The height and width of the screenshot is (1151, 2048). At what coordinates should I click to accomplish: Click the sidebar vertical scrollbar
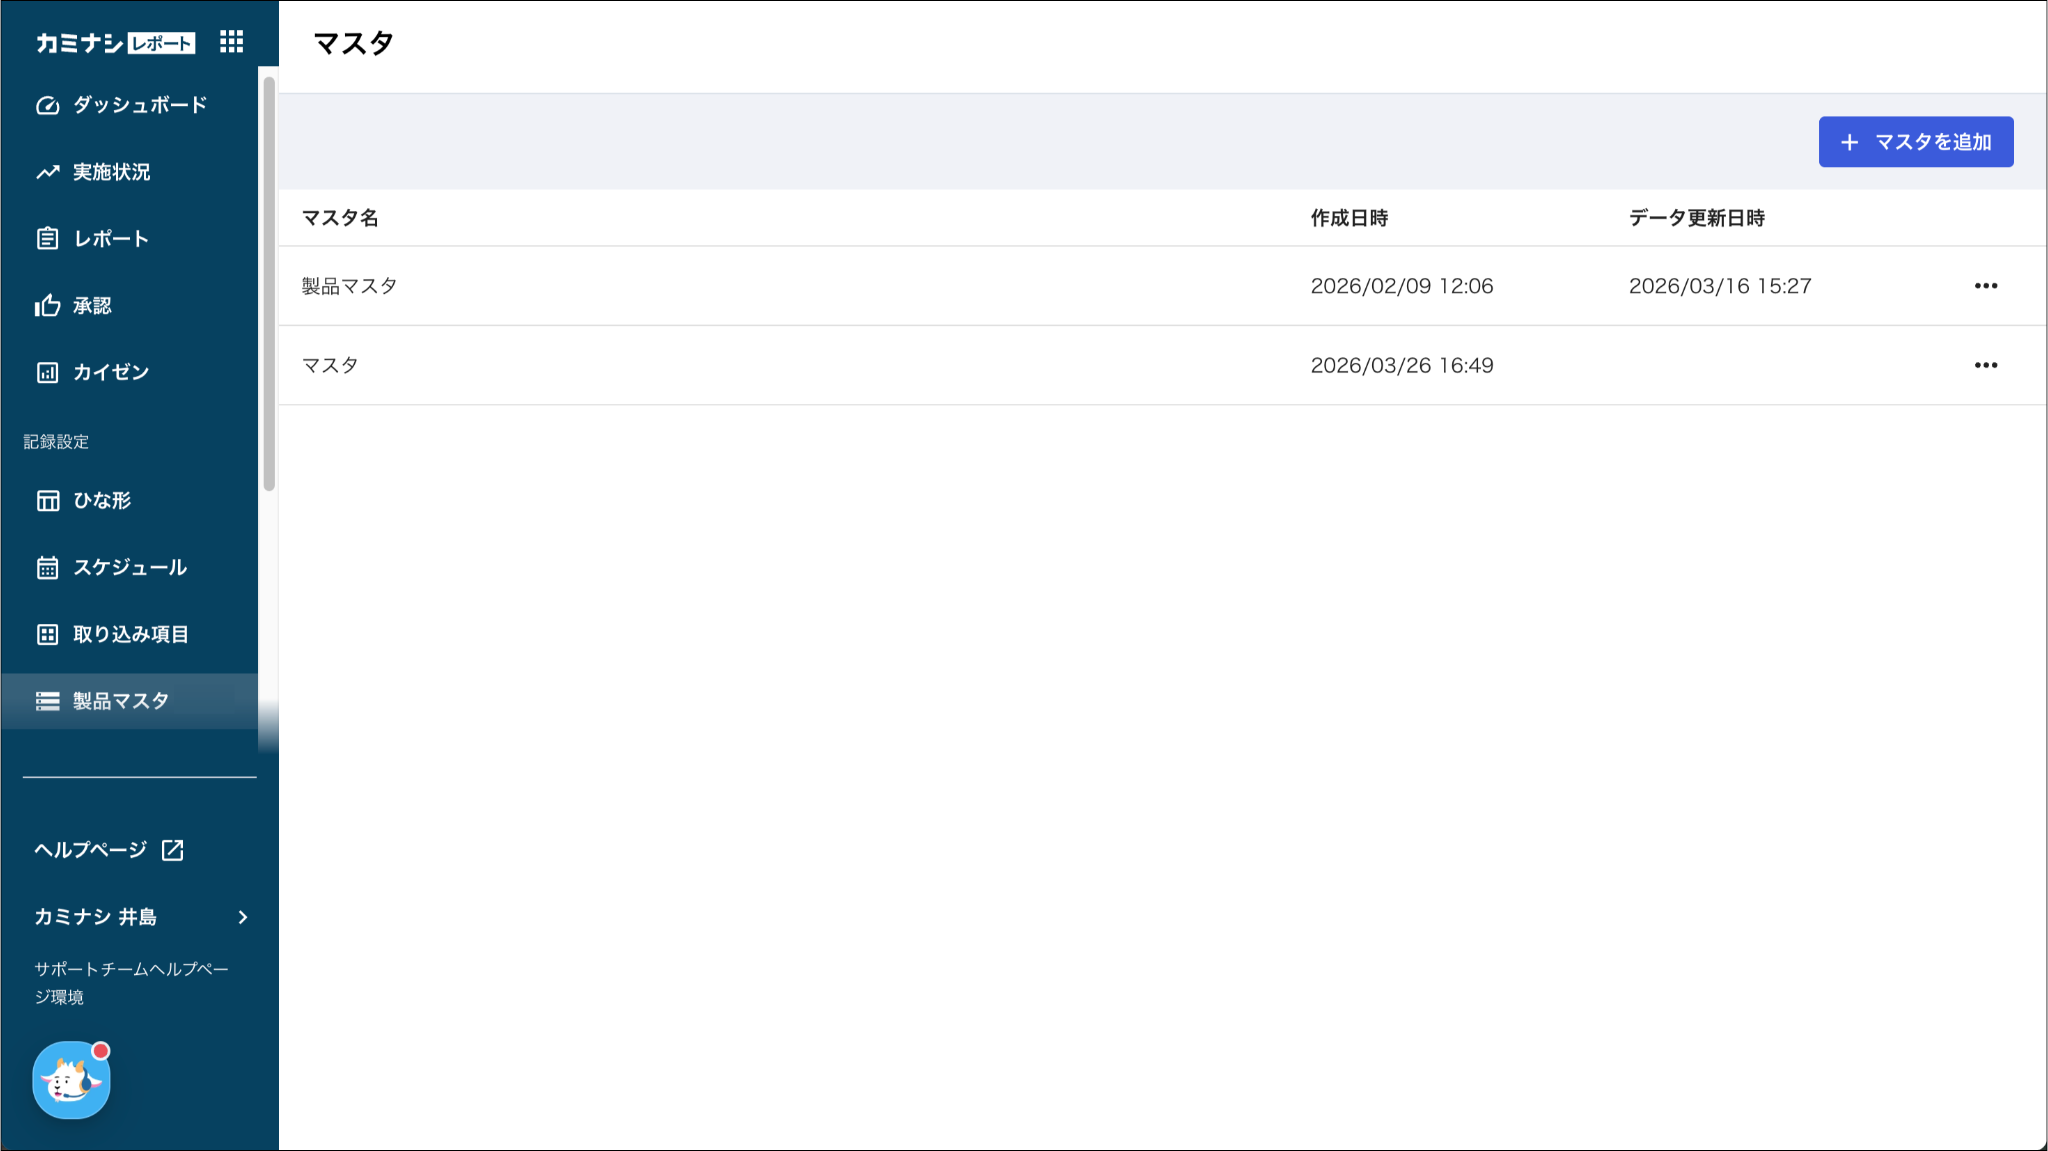tap(268, 285)
